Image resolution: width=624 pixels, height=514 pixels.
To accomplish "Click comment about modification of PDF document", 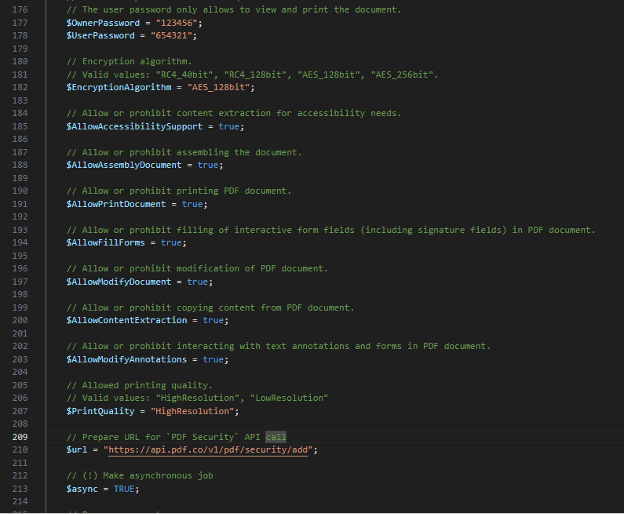I will coord(197,268).
